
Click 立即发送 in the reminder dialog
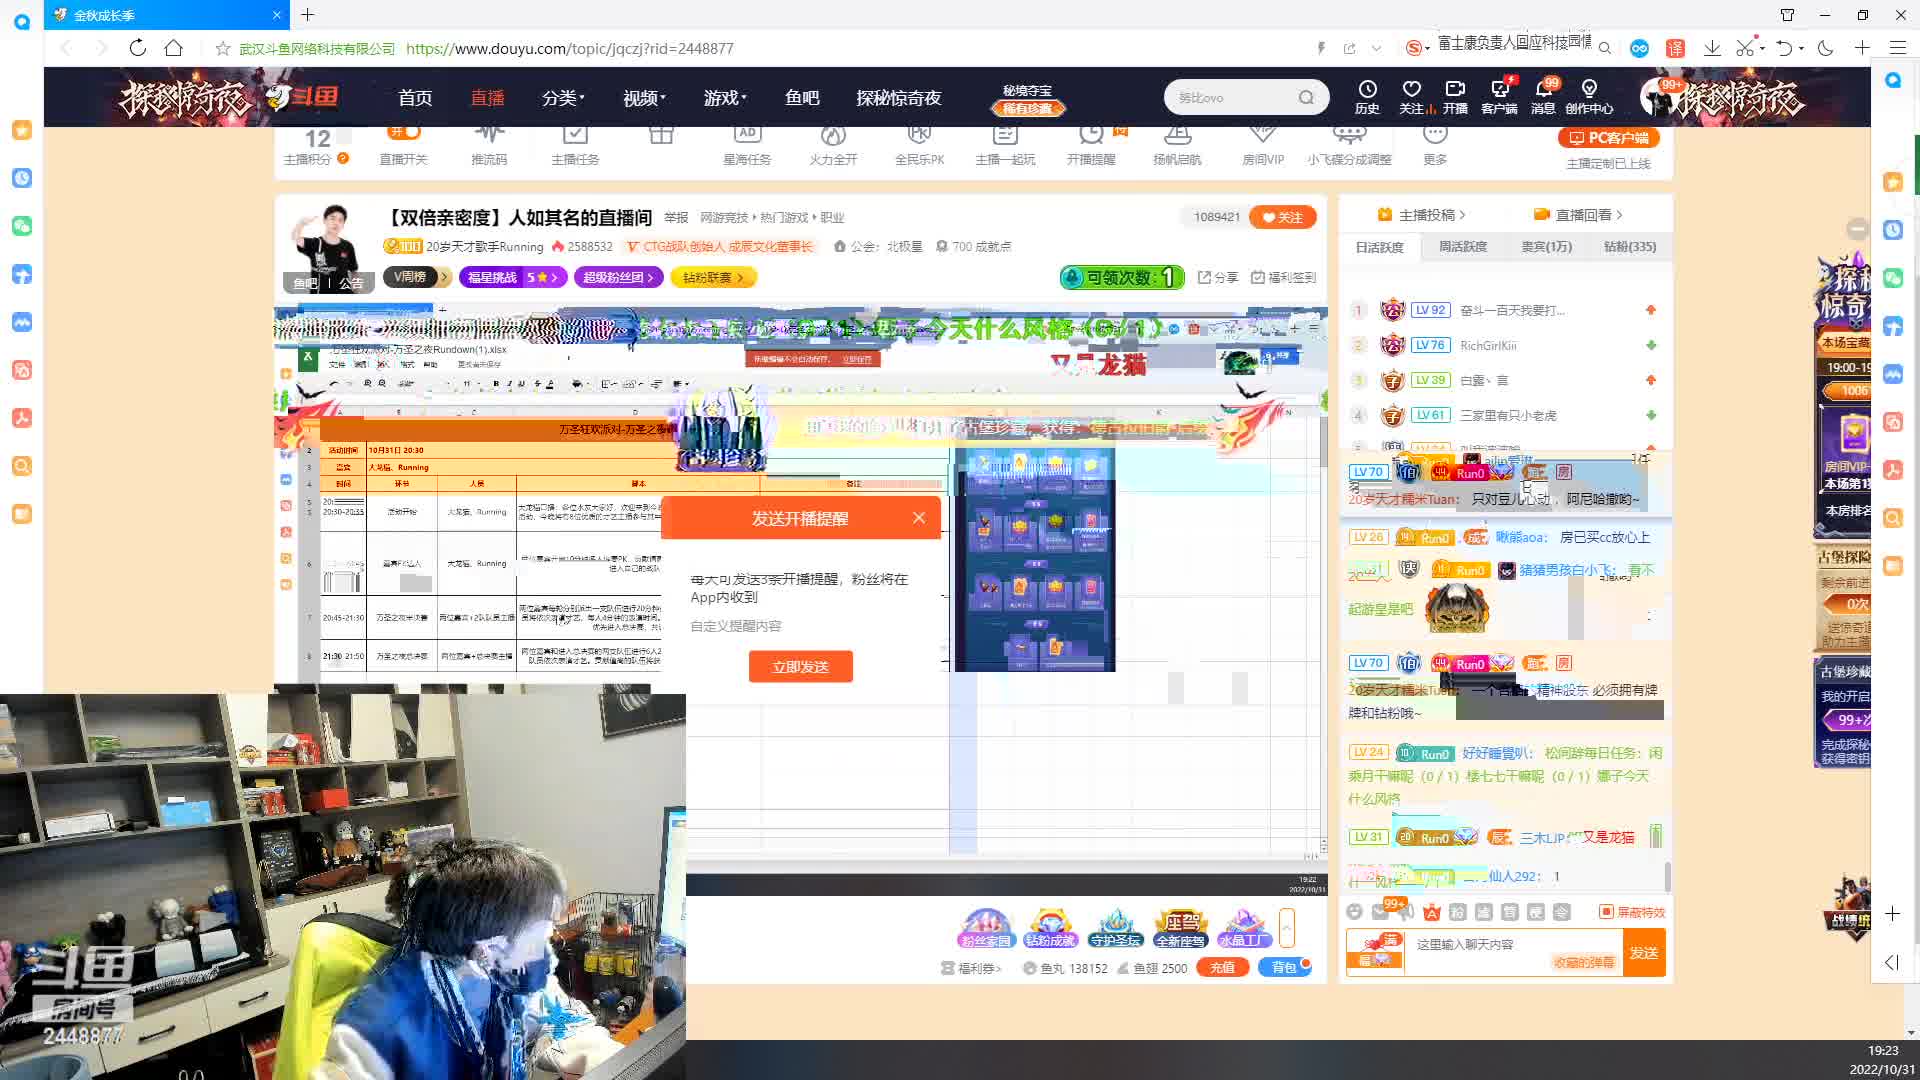tap(800, 666)
